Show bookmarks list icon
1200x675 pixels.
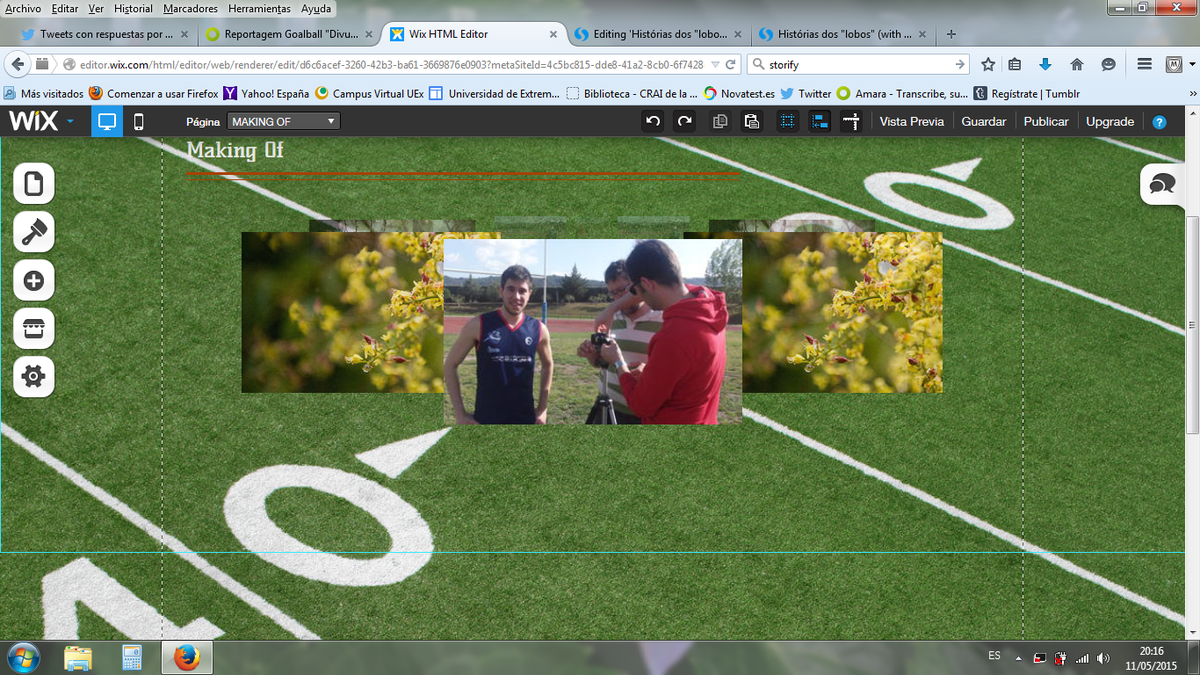coord(1014,64)
